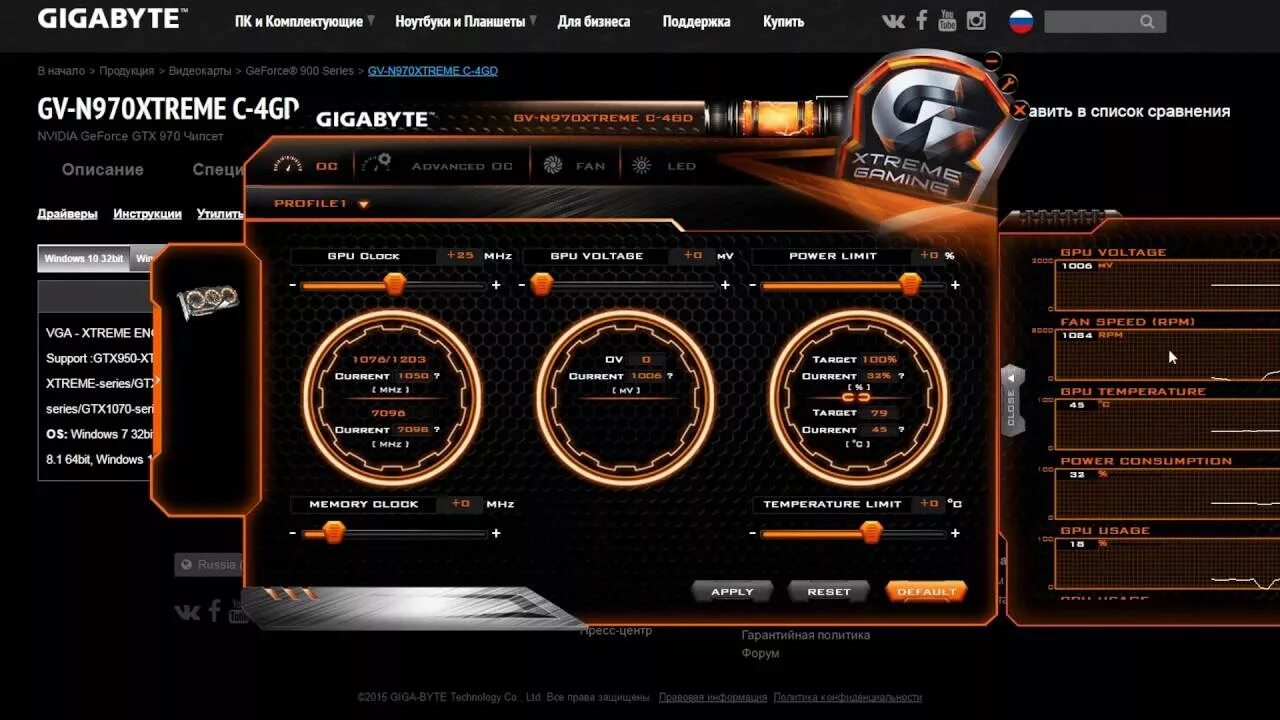This screenshot has width=1280, height=720.
Task: Minimize utility with round minus icon
Action: pos(992,61)
